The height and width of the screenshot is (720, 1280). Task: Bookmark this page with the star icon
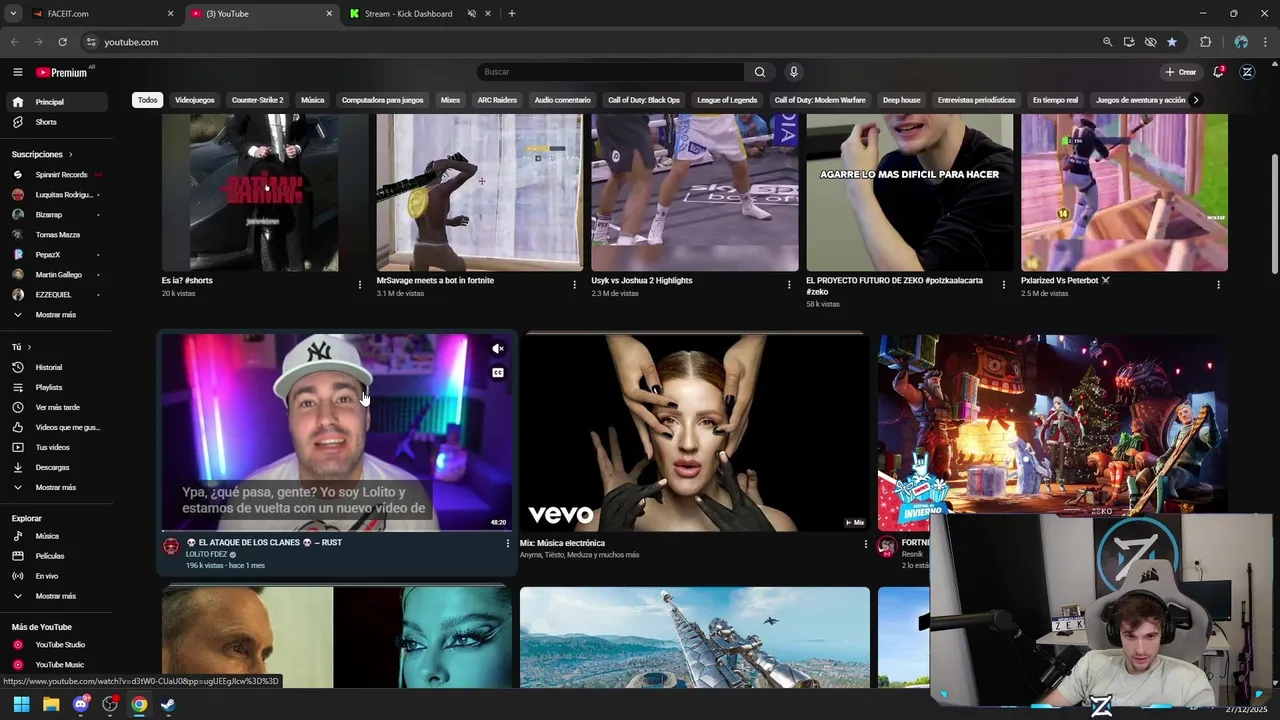(x=1172, y=42)
